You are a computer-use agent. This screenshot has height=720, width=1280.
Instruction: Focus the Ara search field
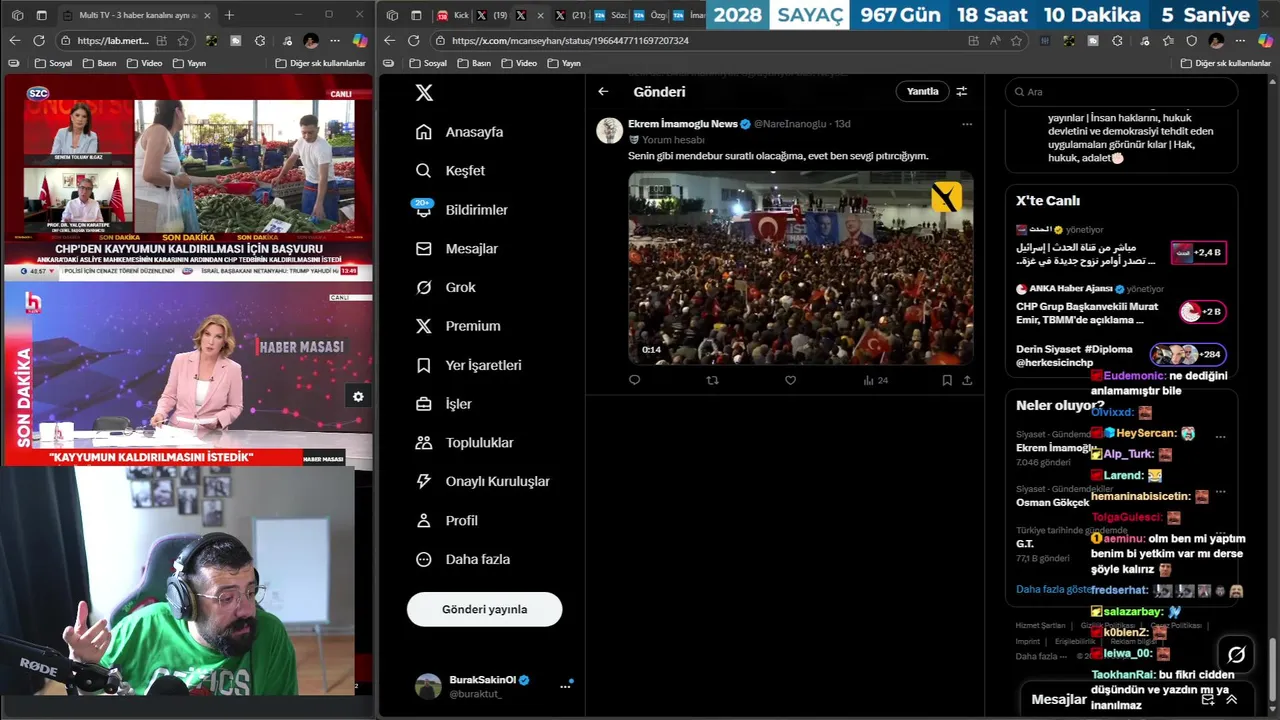coord(1121,91)
